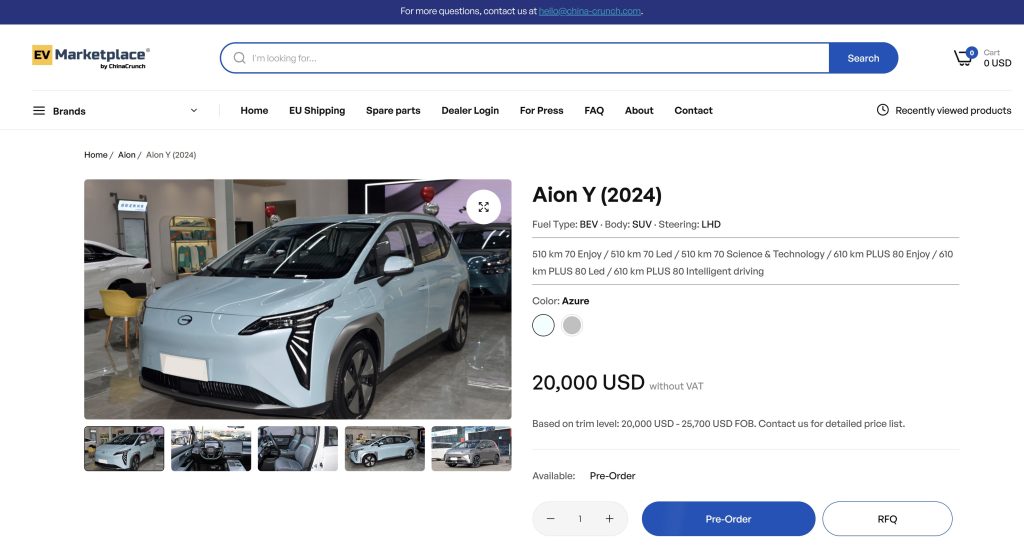Image resolution: width=1024 pixels, height=550 pixels.
Task: Click the Search button
Action: coord(863,58)
